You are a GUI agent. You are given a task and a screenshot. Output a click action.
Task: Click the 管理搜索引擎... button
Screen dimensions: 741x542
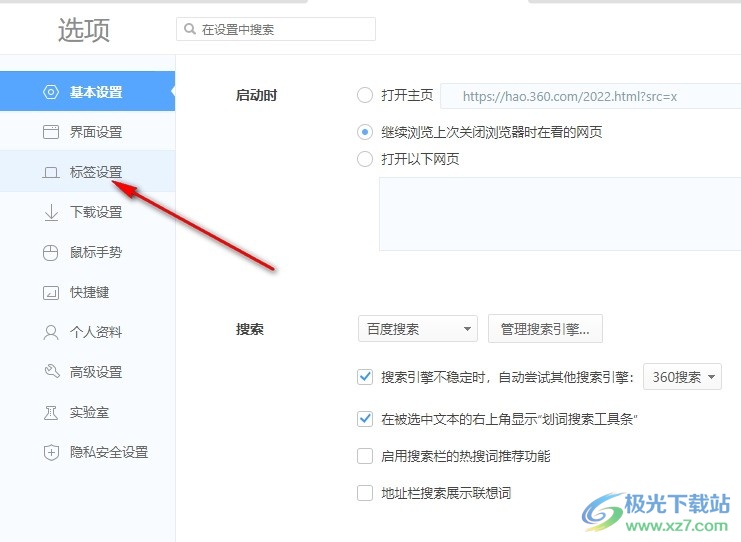coord(545,328)
